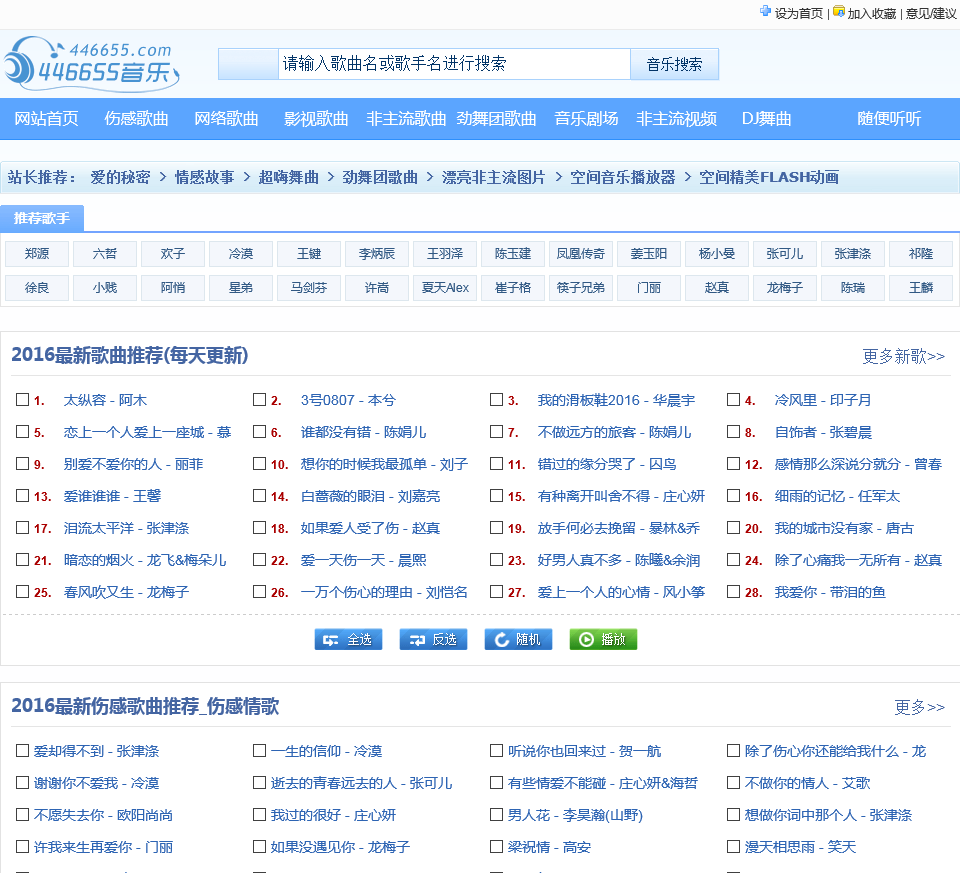Select singer 夏天Alex
This screenshot has width=960, height=873.
444,288
